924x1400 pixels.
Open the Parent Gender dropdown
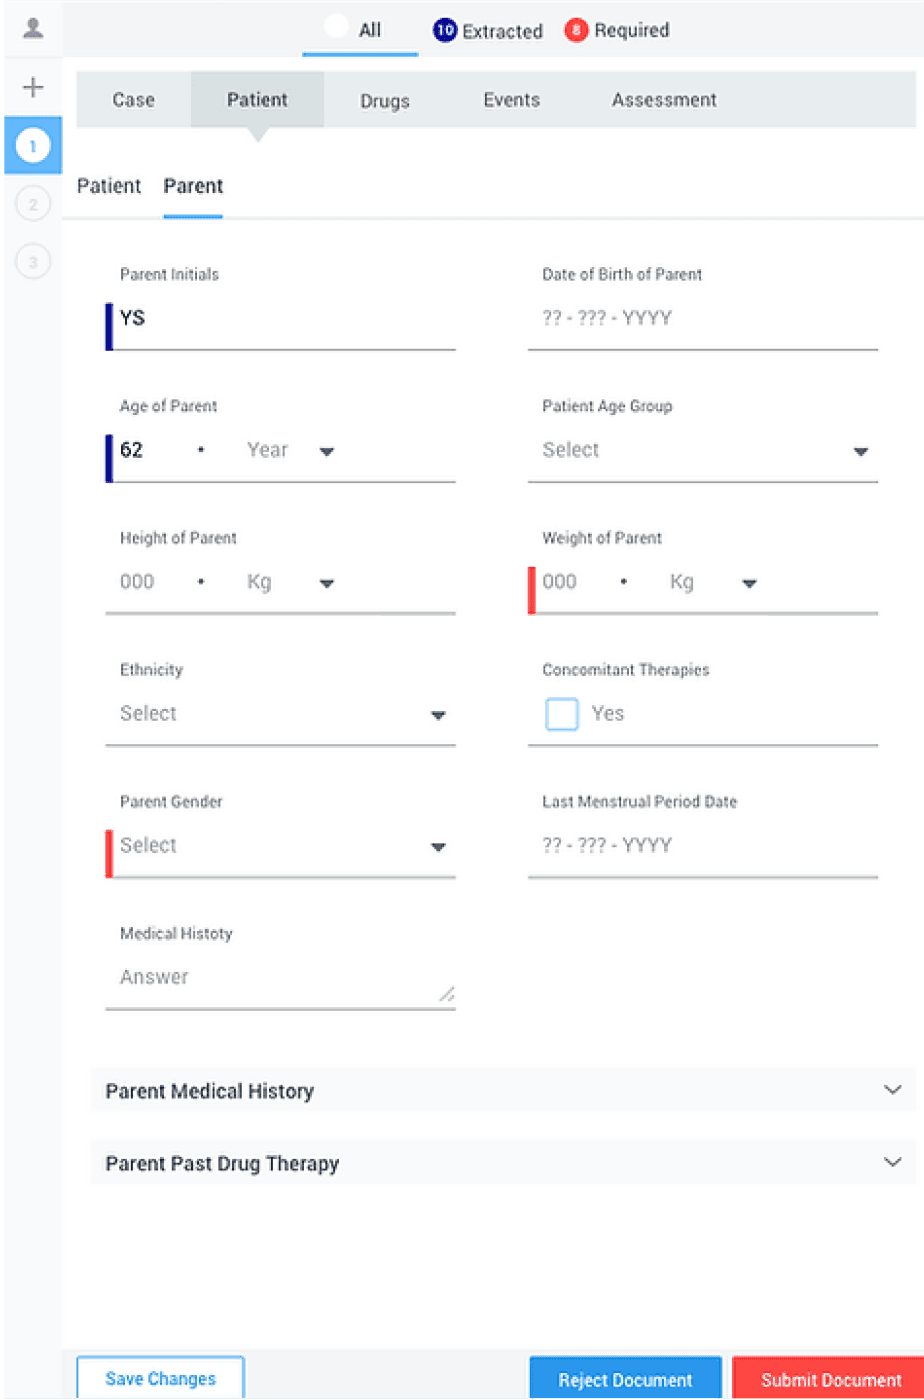[281, 846]
